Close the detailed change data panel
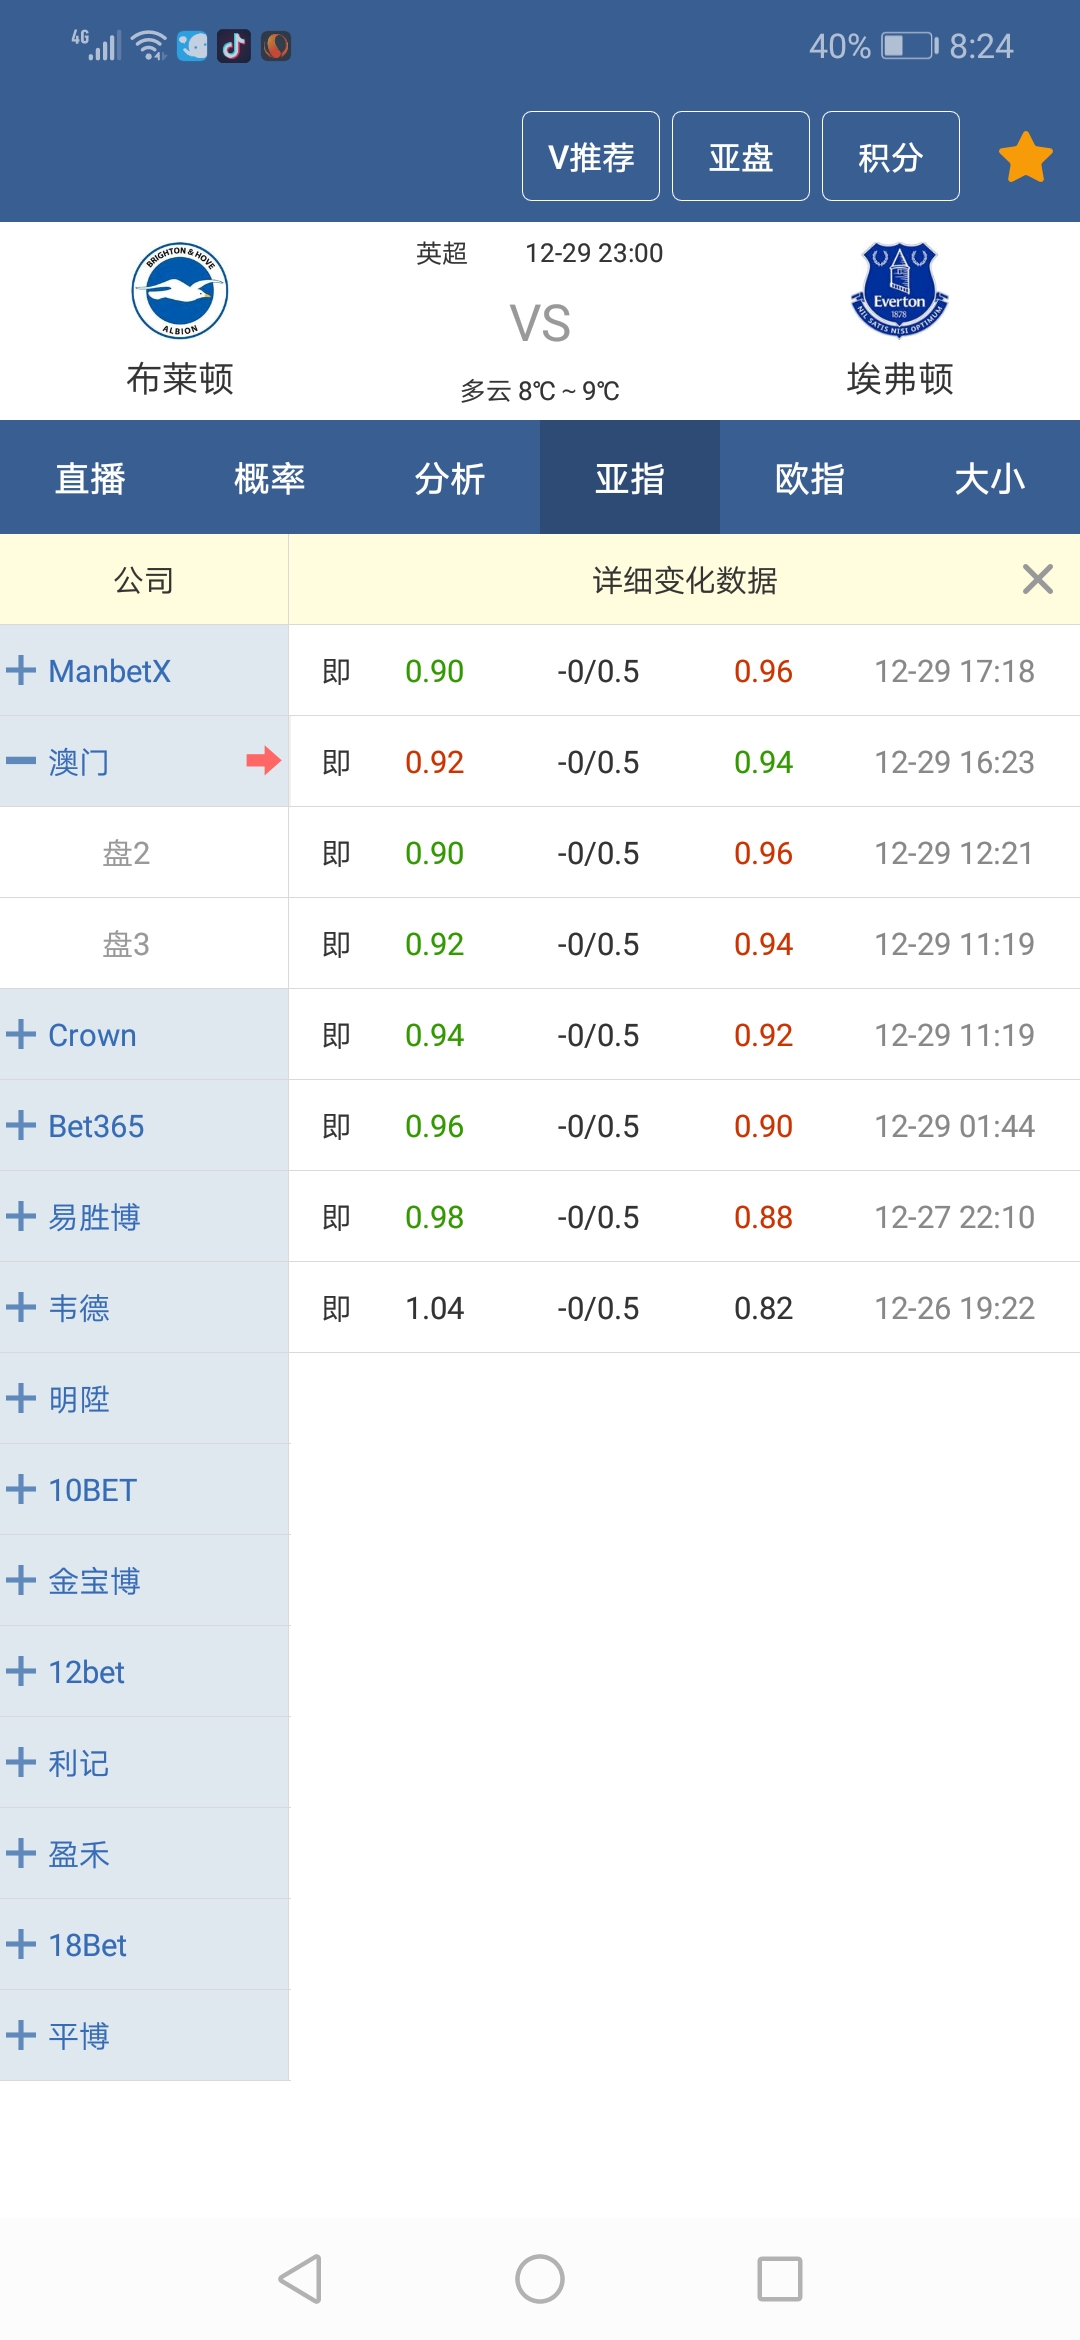1080x2340 pixels. tap(1037, 579)
